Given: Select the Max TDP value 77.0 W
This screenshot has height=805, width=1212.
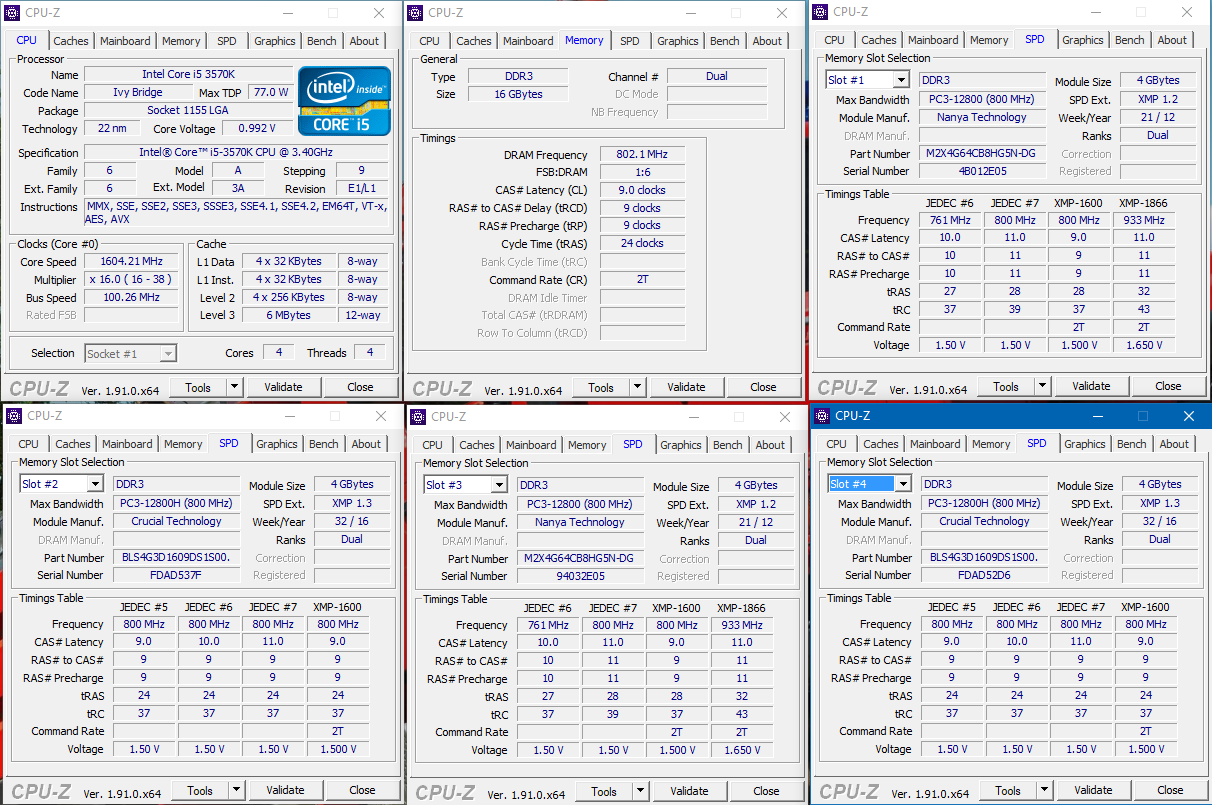Looking at the screenshot, I should [x=271, y=92].
